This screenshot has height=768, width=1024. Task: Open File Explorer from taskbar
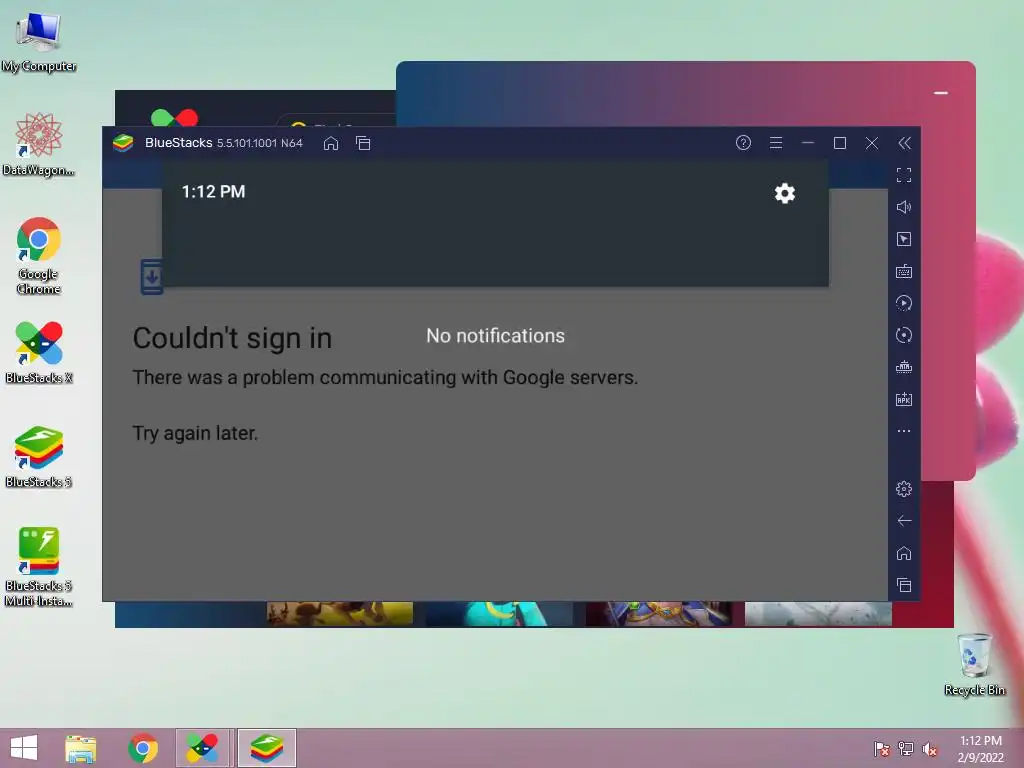click(80, 748)
